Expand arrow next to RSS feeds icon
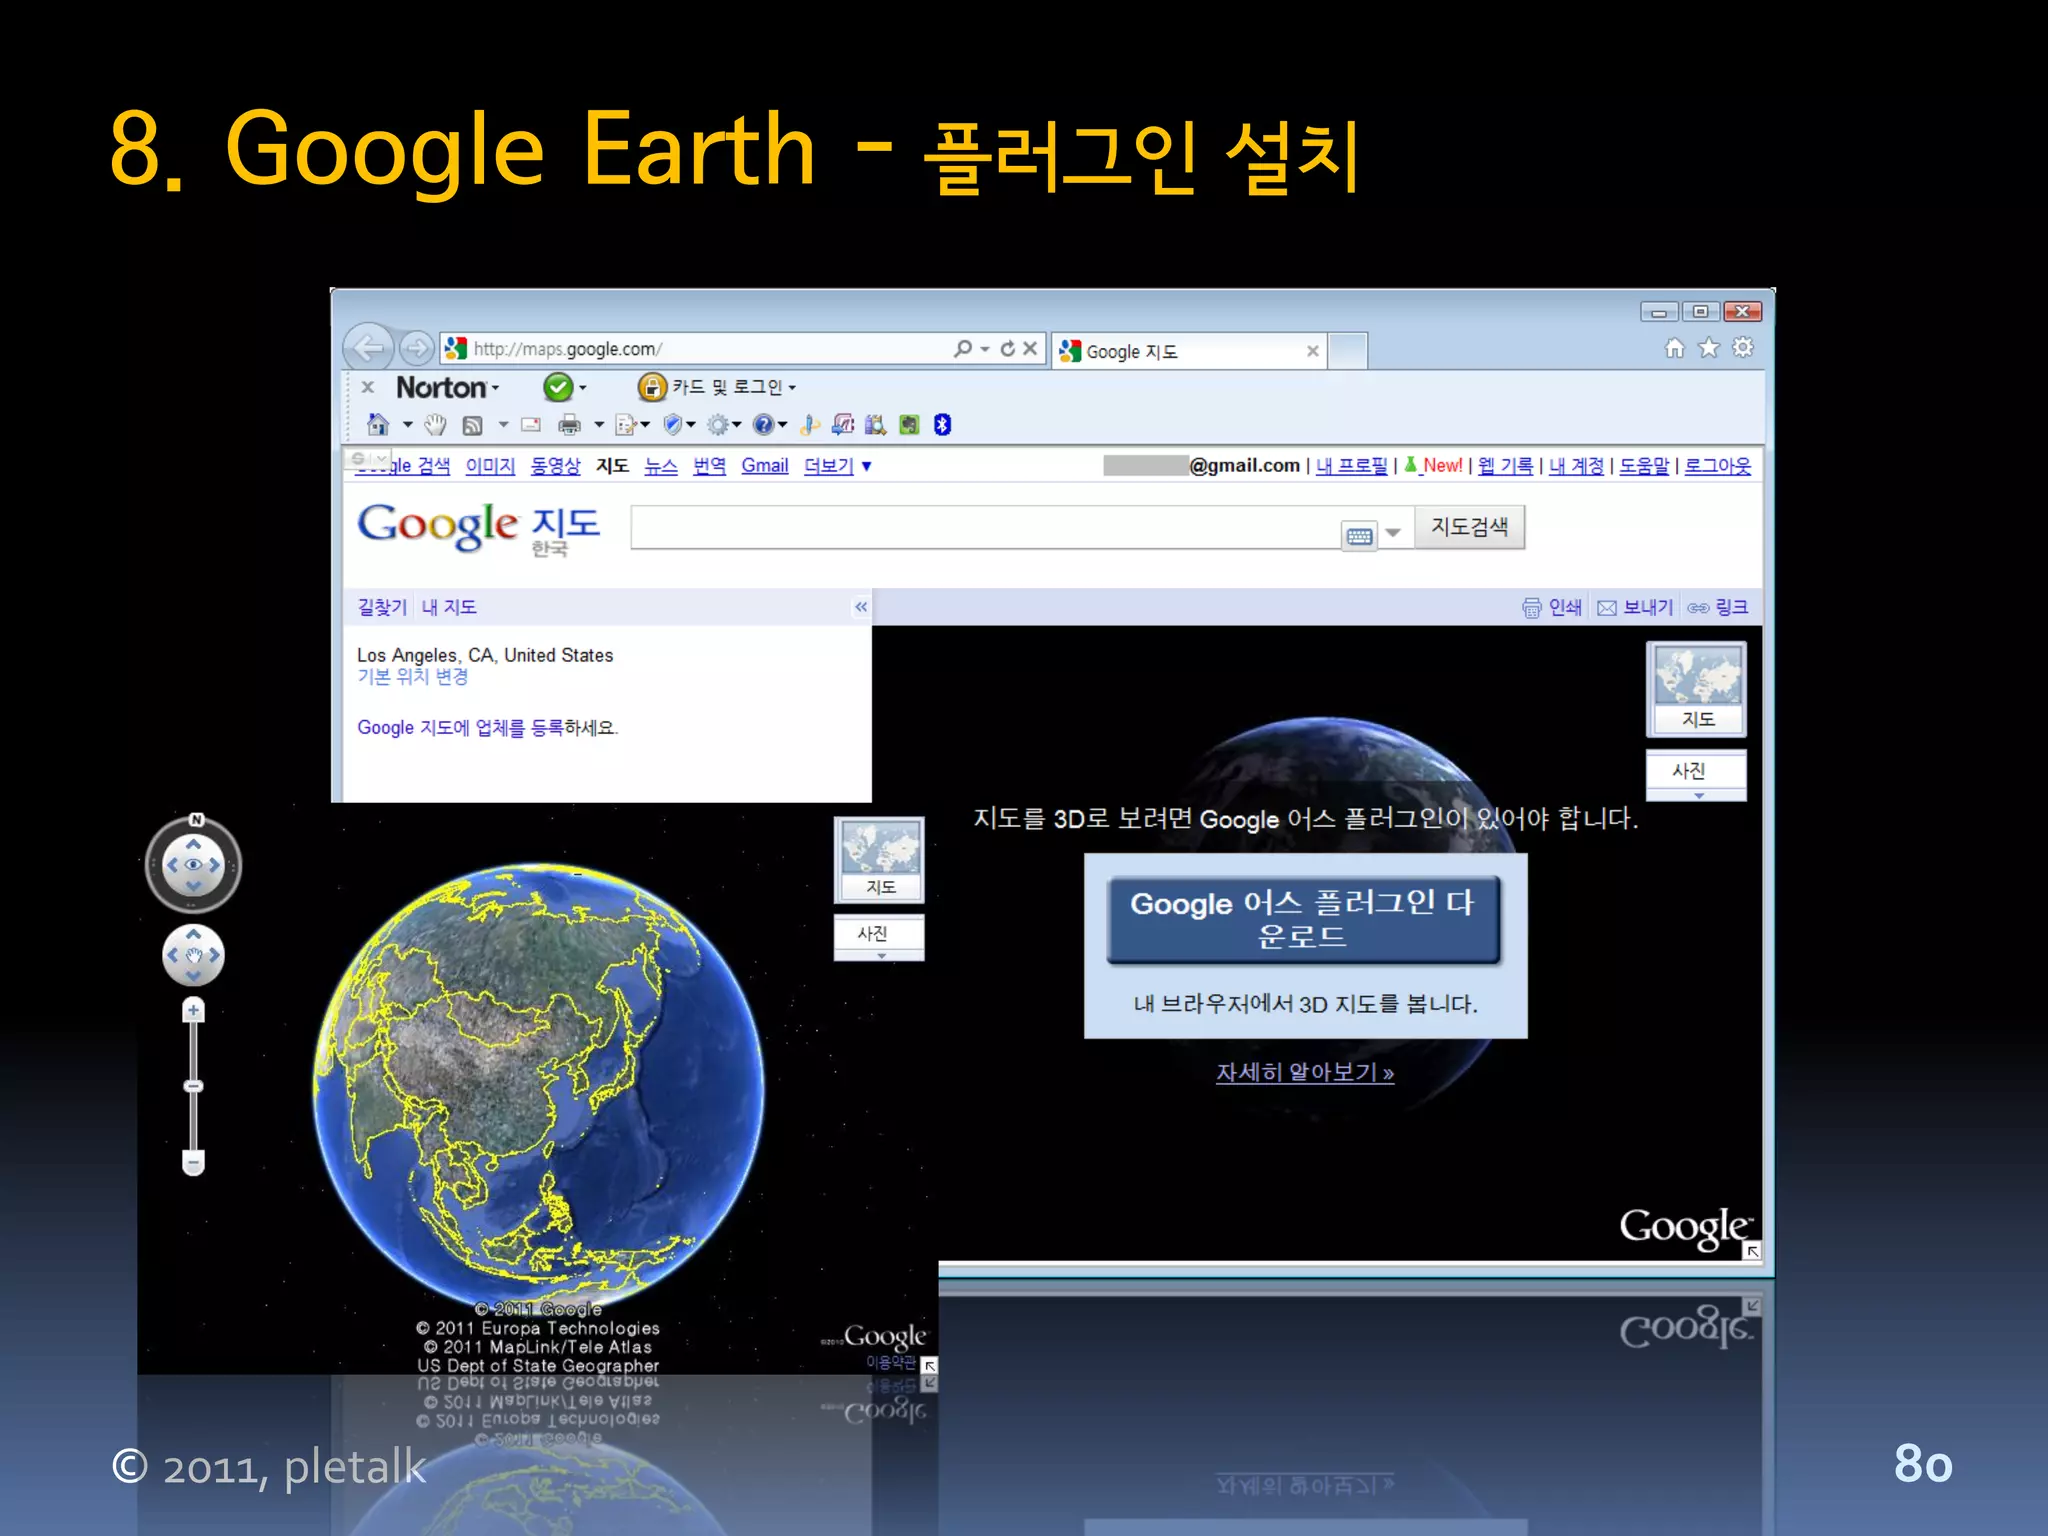 coord(504,425)
